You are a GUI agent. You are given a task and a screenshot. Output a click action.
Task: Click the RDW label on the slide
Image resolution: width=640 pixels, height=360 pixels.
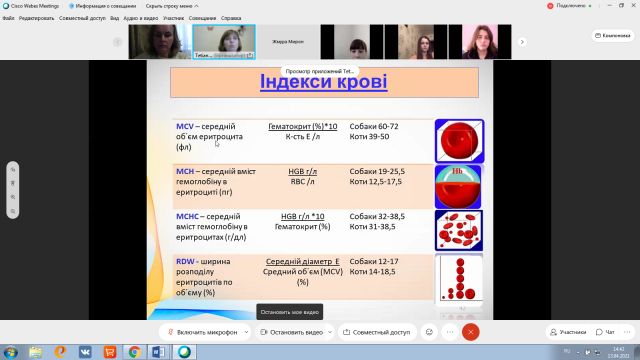185,261
